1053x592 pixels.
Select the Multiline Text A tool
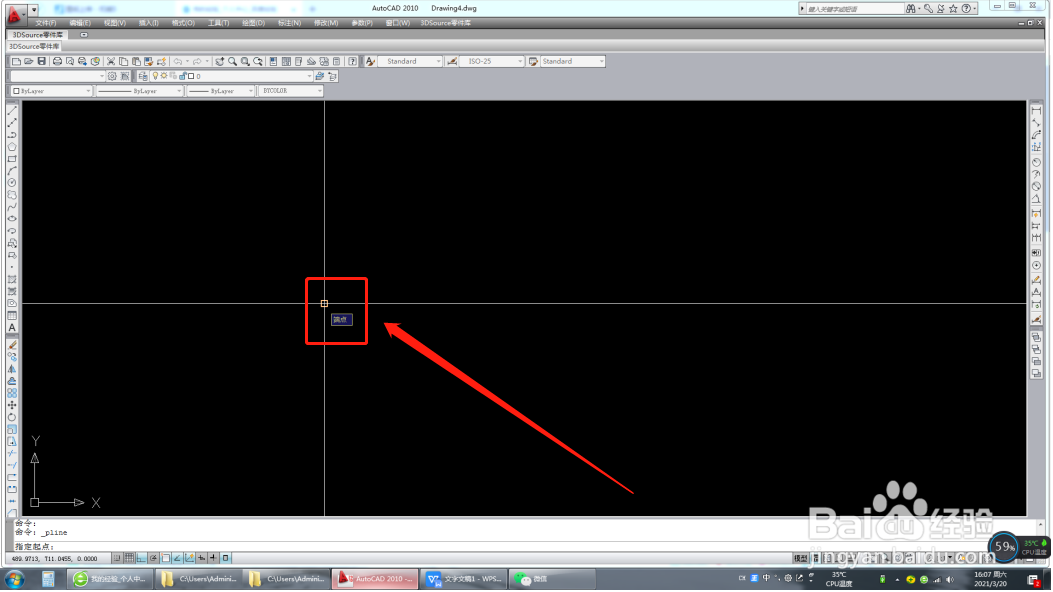click(12, 328)
